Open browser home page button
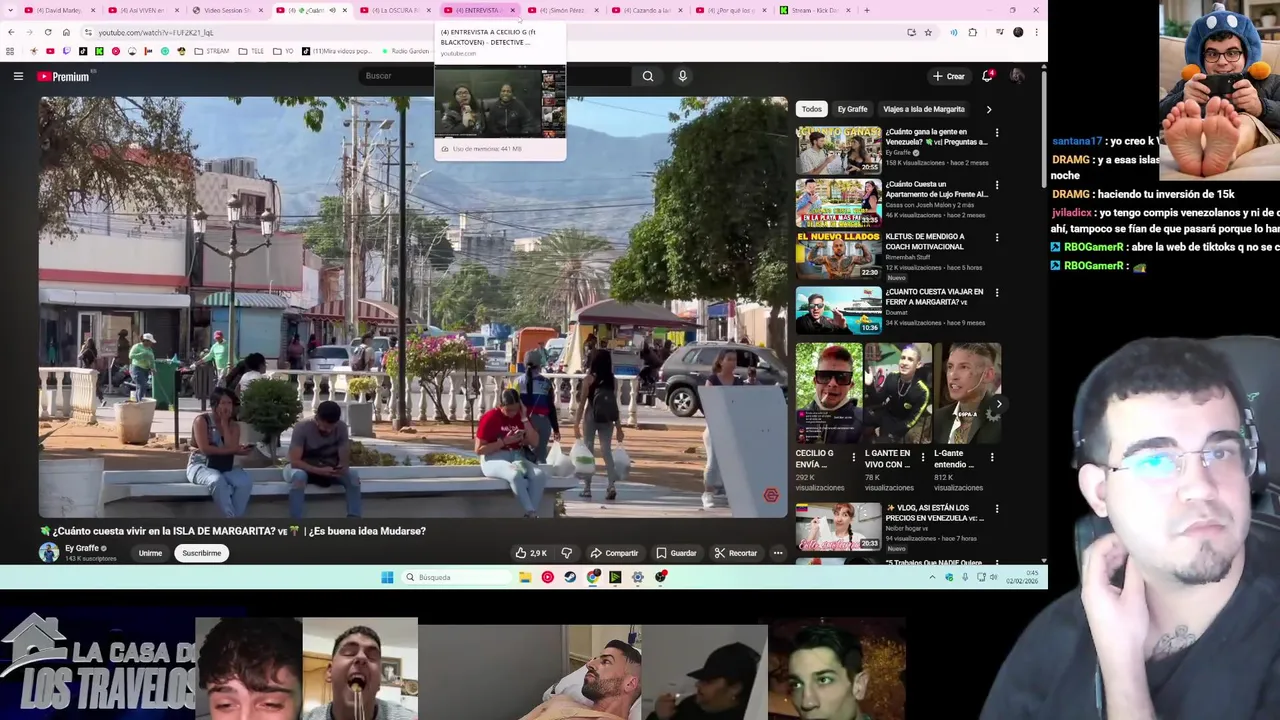This screenshot has width=1280, height=720. 66,32
